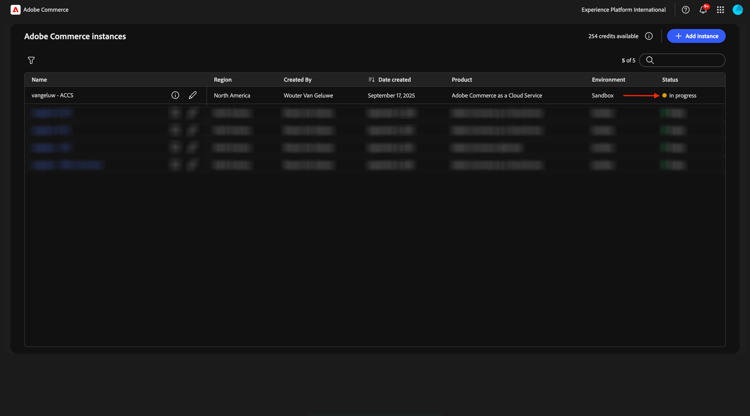Screen dimensions: 750x416
Task: Click the September 17, 2025 date cell
Action: [x=391, y=95]
